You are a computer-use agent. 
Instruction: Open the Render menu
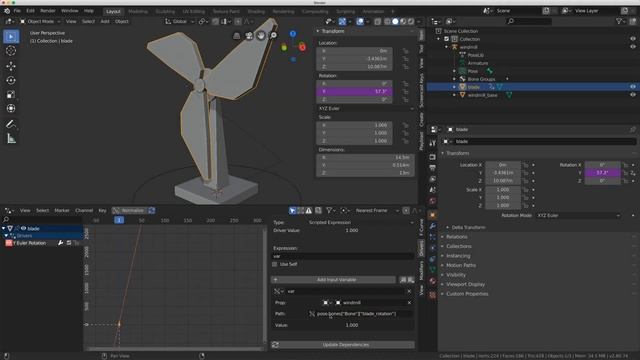pos(47,11)
